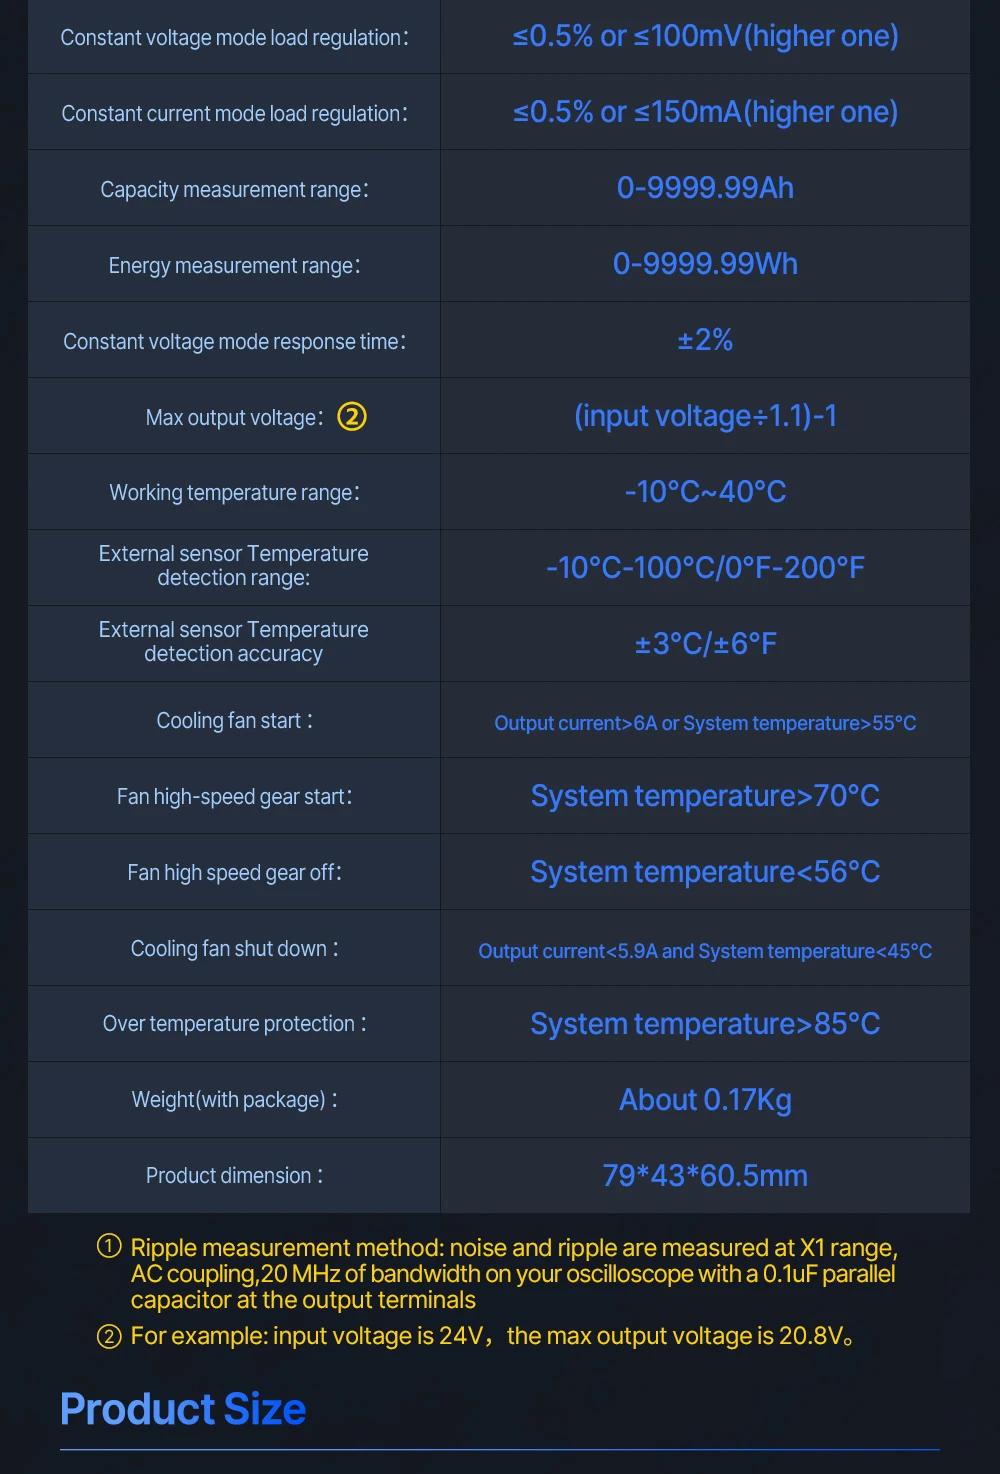Click the (input voltage÷1.1)-1 formula

(705, 416)
